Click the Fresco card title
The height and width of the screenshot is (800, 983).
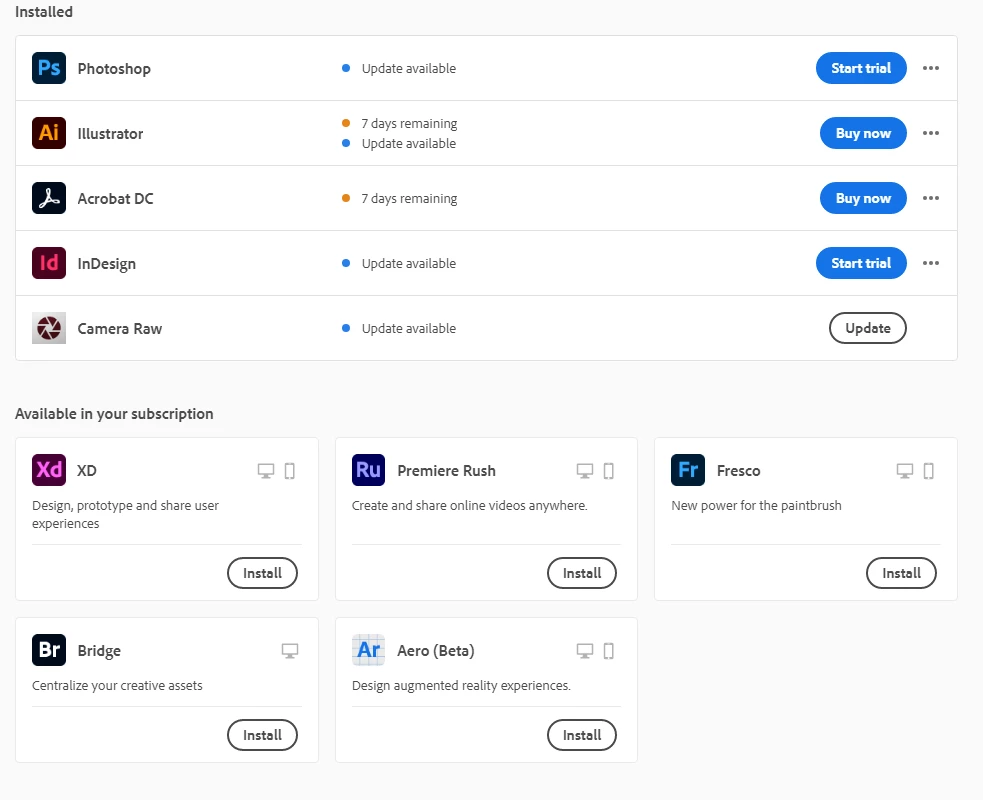click(739, 471)
